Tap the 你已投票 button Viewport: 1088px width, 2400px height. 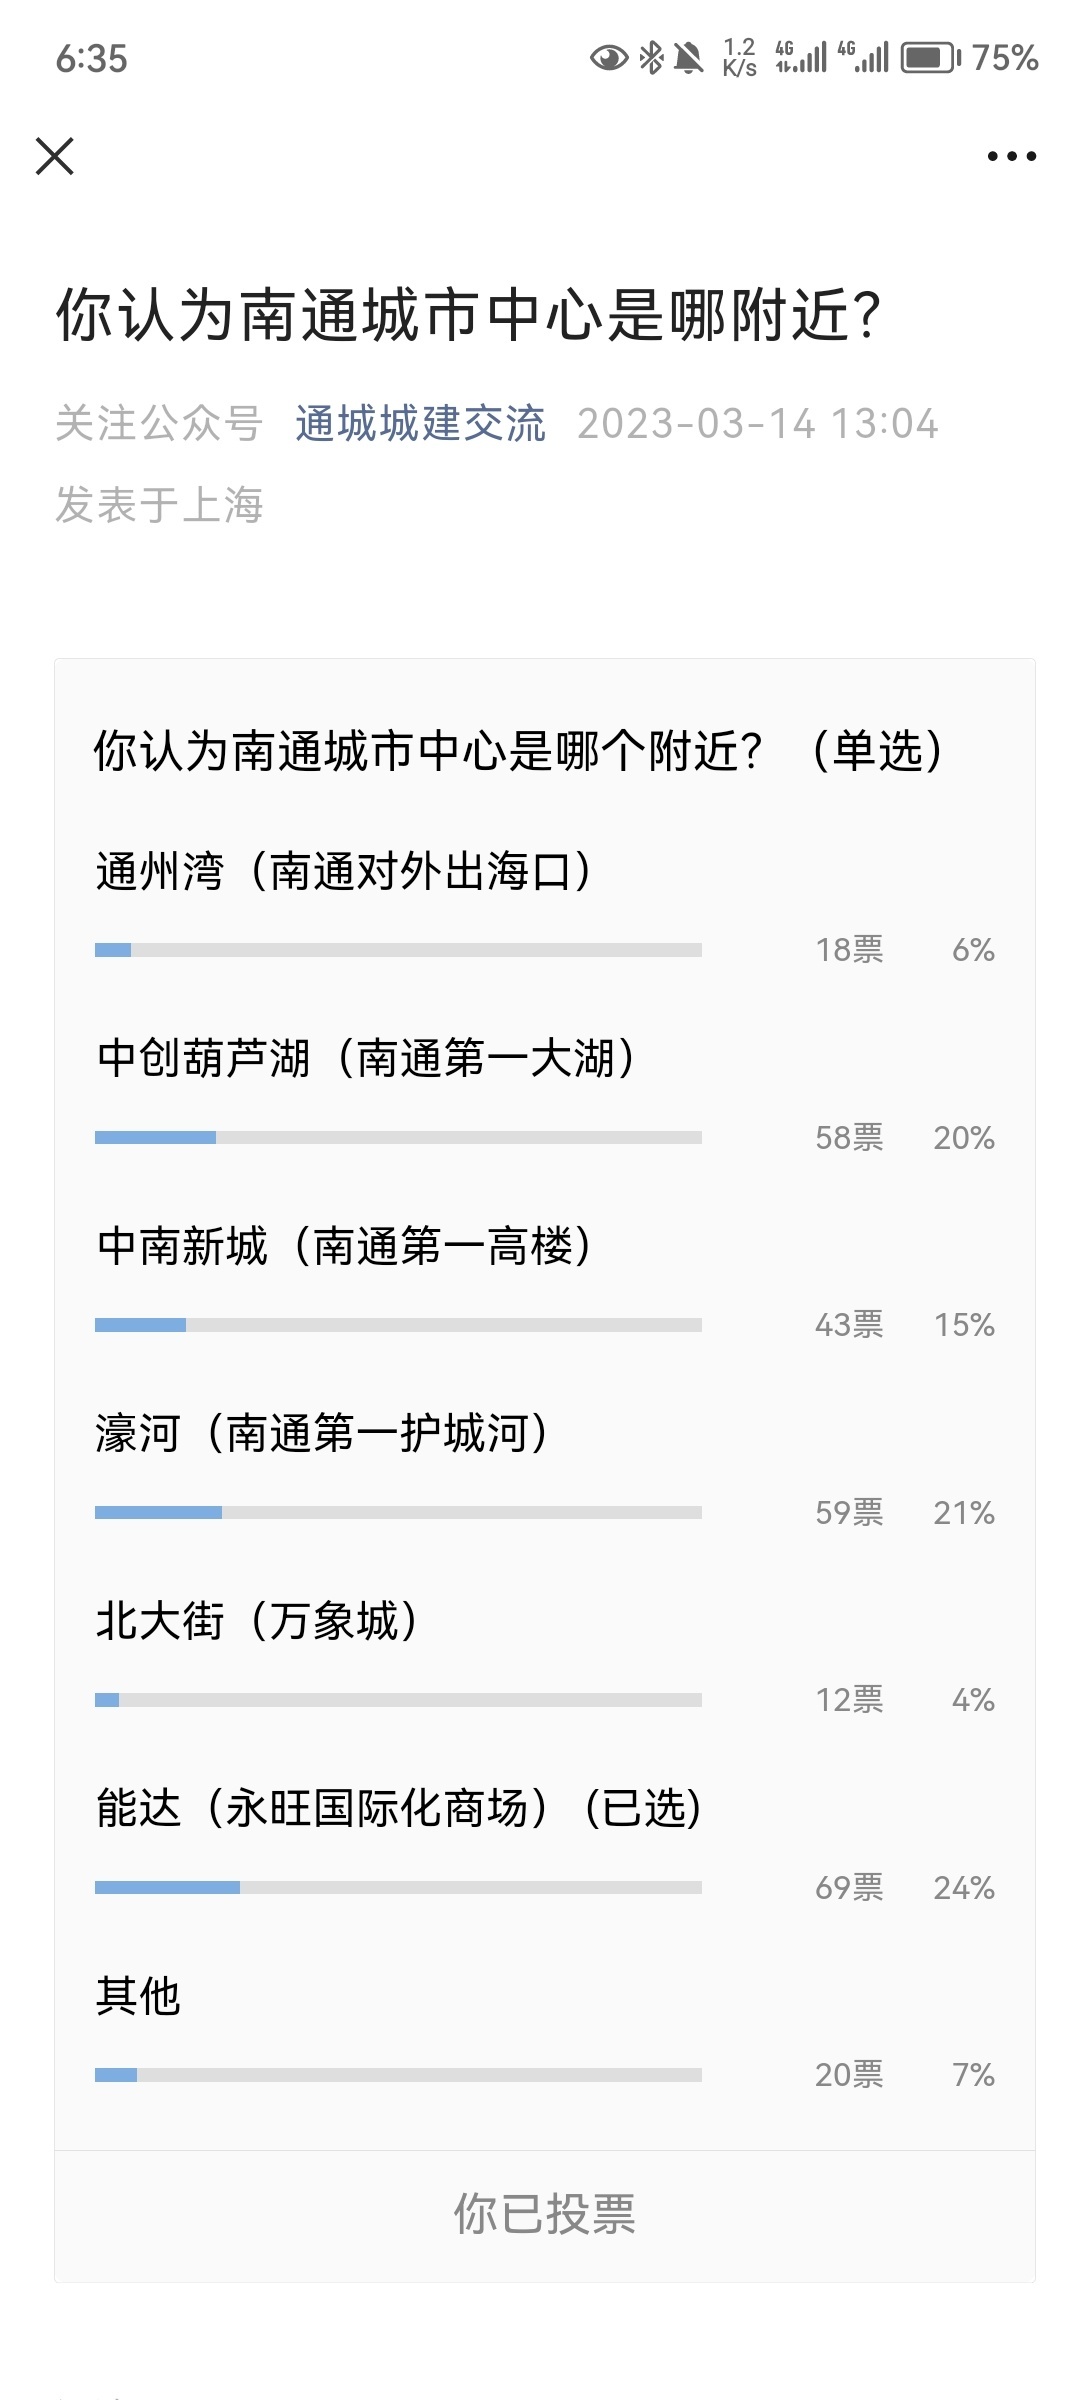545,2214
